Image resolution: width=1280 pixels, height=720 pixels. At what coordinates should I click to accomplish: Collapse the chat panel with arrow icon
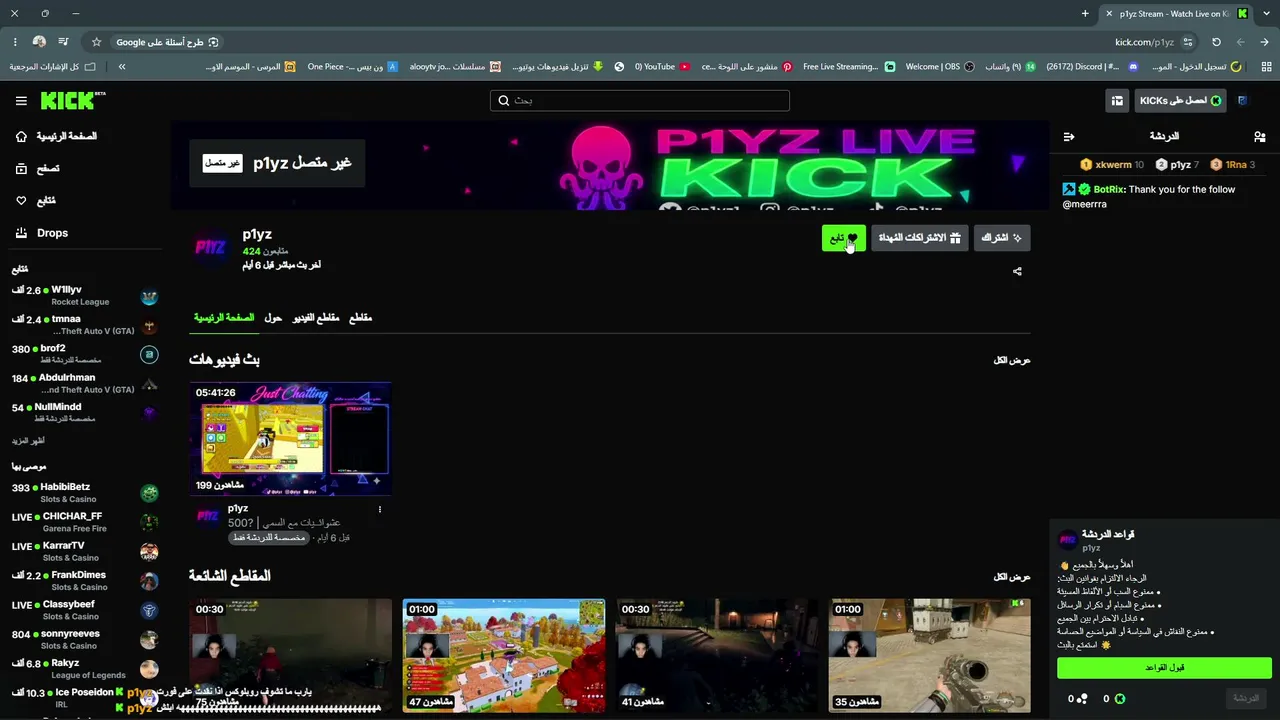[x=1069, y=136]
